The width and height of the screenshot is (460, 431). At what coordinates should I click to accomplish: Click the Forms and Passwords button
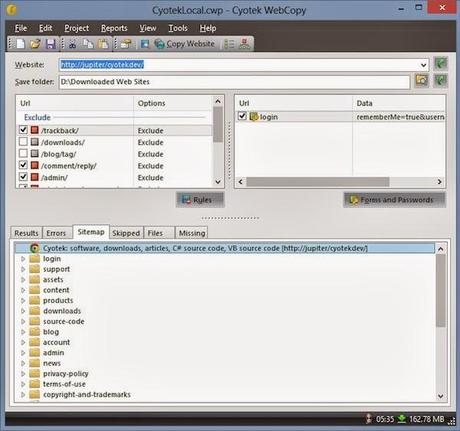394,200
